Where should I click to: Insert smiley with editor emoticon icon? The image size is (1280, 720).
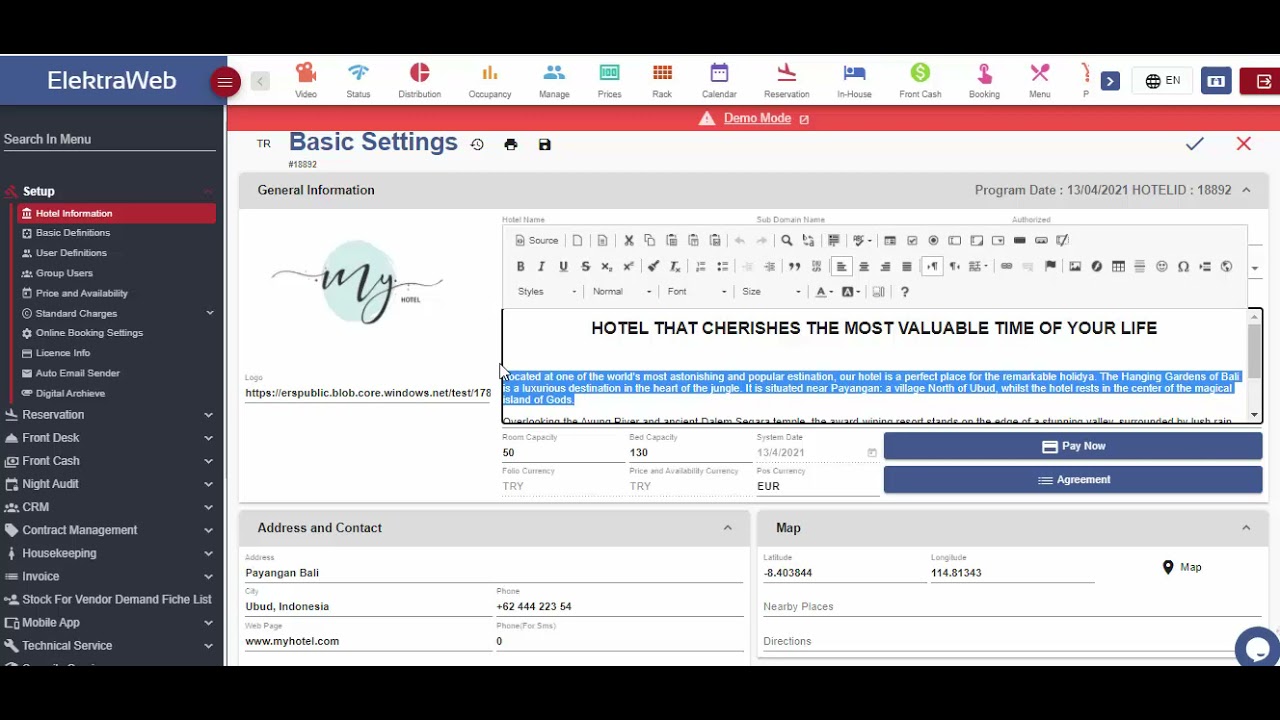[1162, 266]
